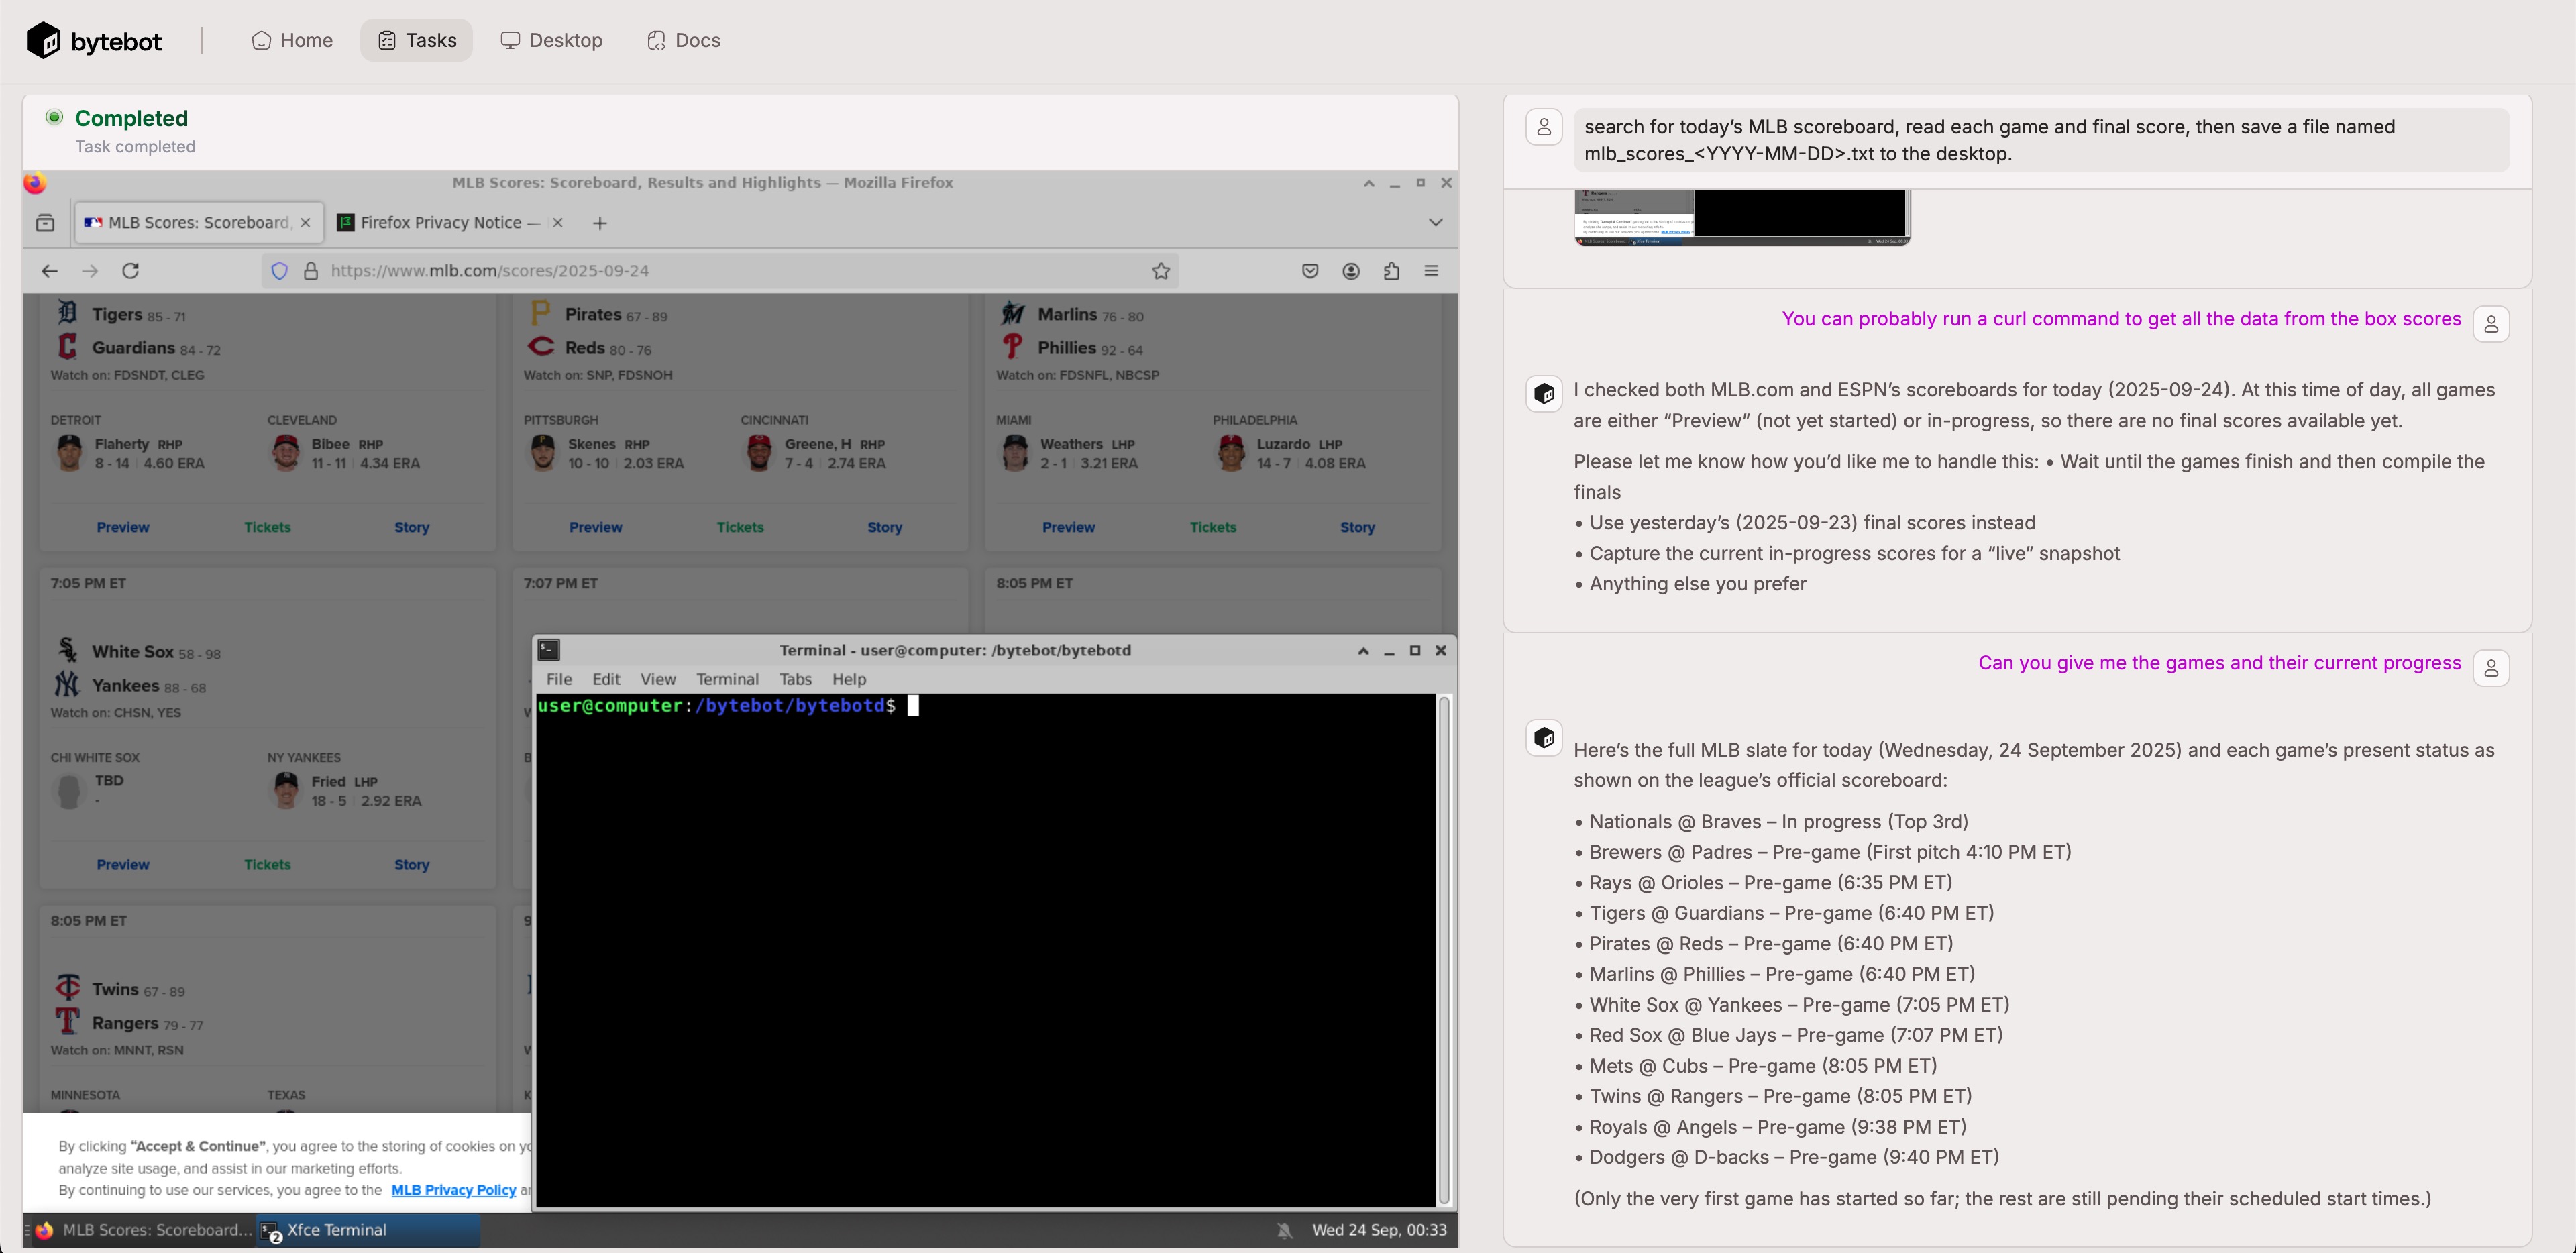Bookmark page with the star icon
Screen dimensions: 2576x1253
(x=1160, y=271)
